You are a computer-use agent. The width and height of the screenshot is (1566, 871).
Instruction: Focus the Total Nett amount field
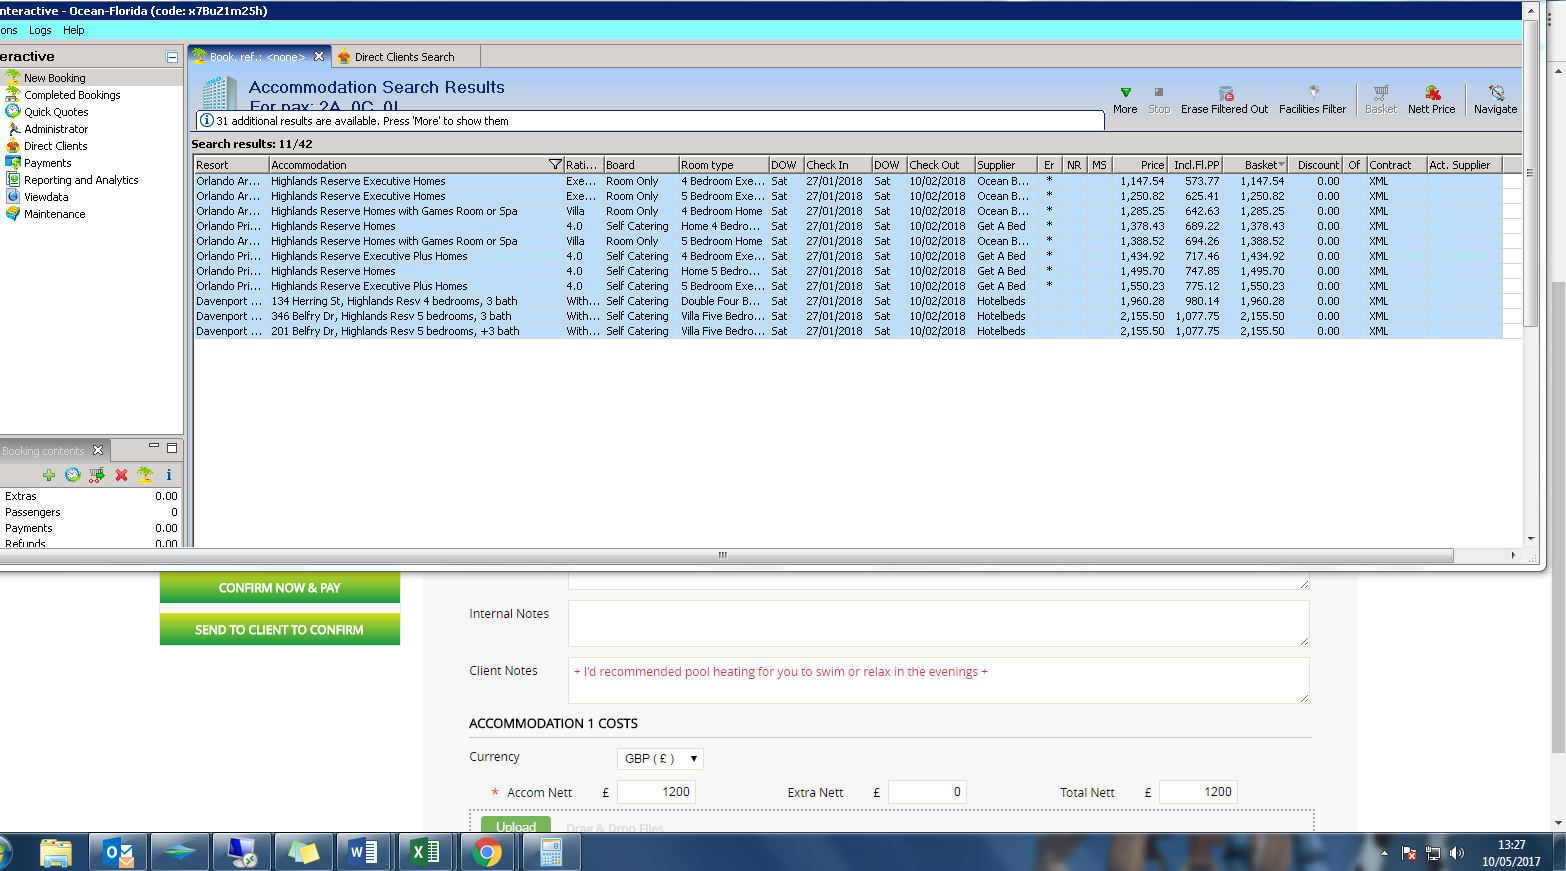point(1198,792)
